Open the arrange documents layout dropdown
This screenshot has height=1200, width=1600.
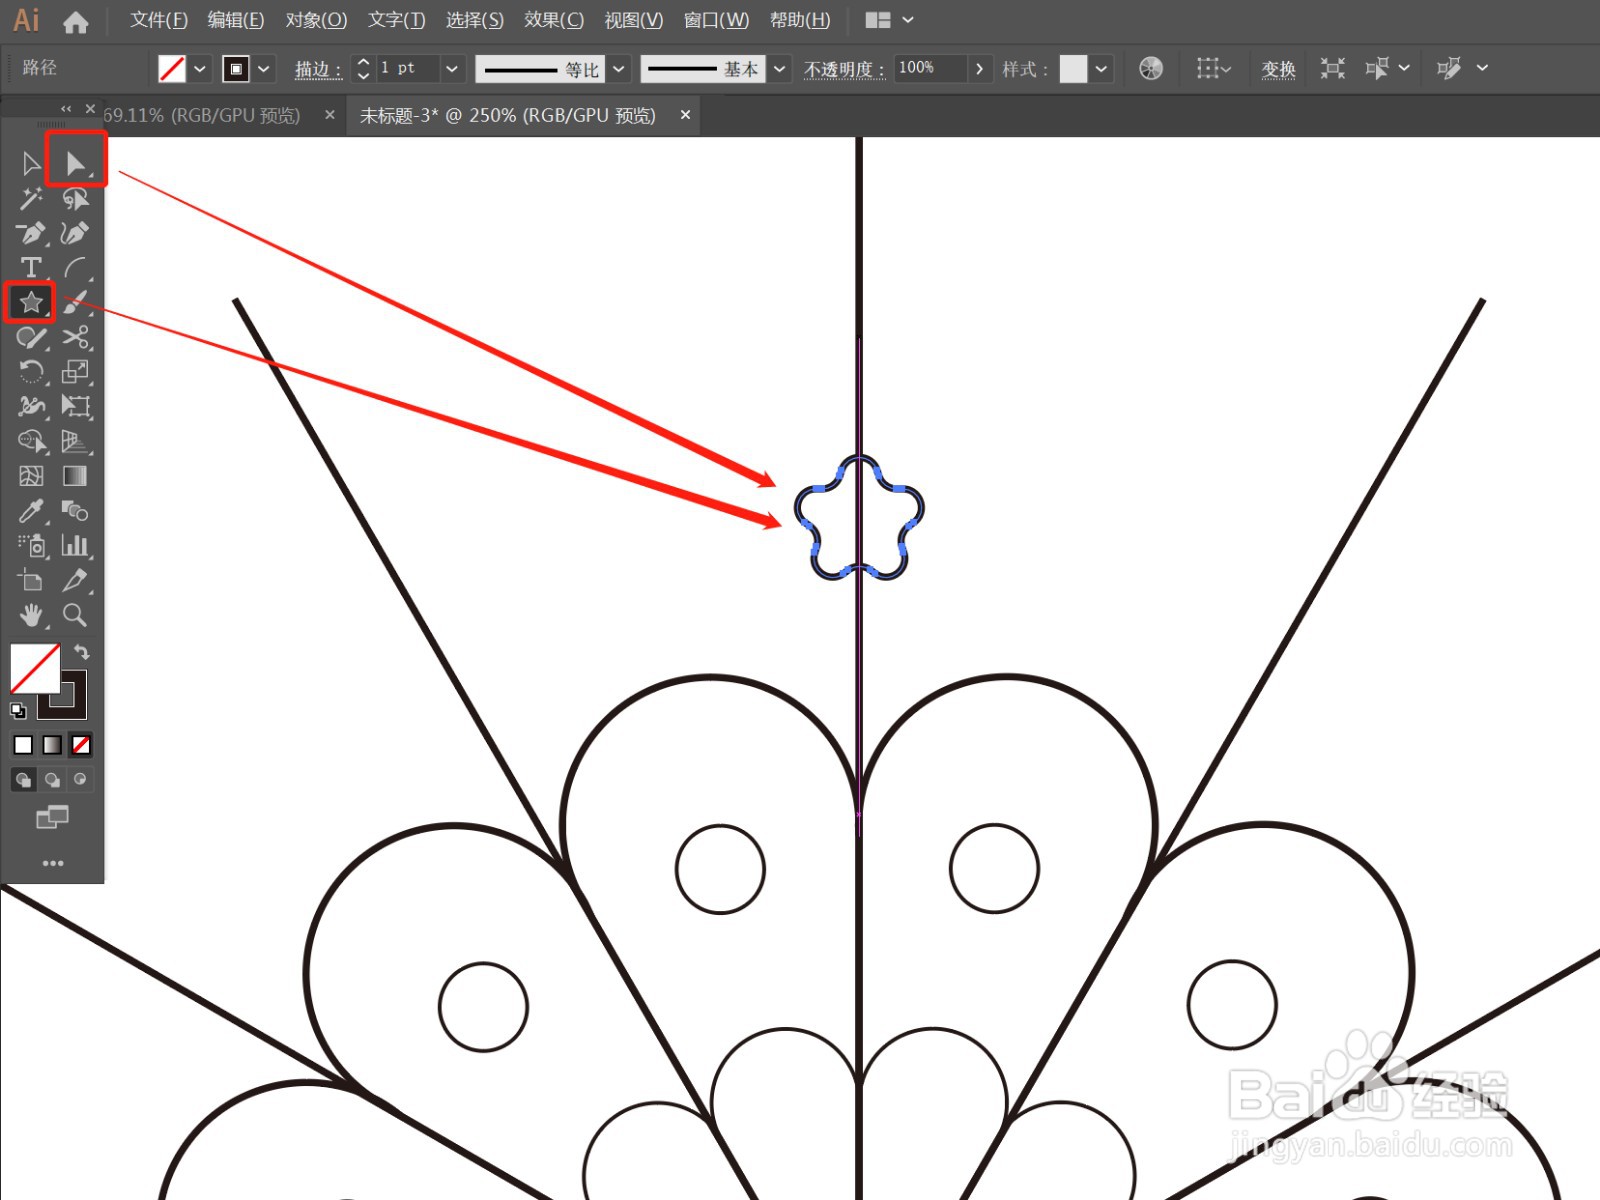click(x=889, y=20)
